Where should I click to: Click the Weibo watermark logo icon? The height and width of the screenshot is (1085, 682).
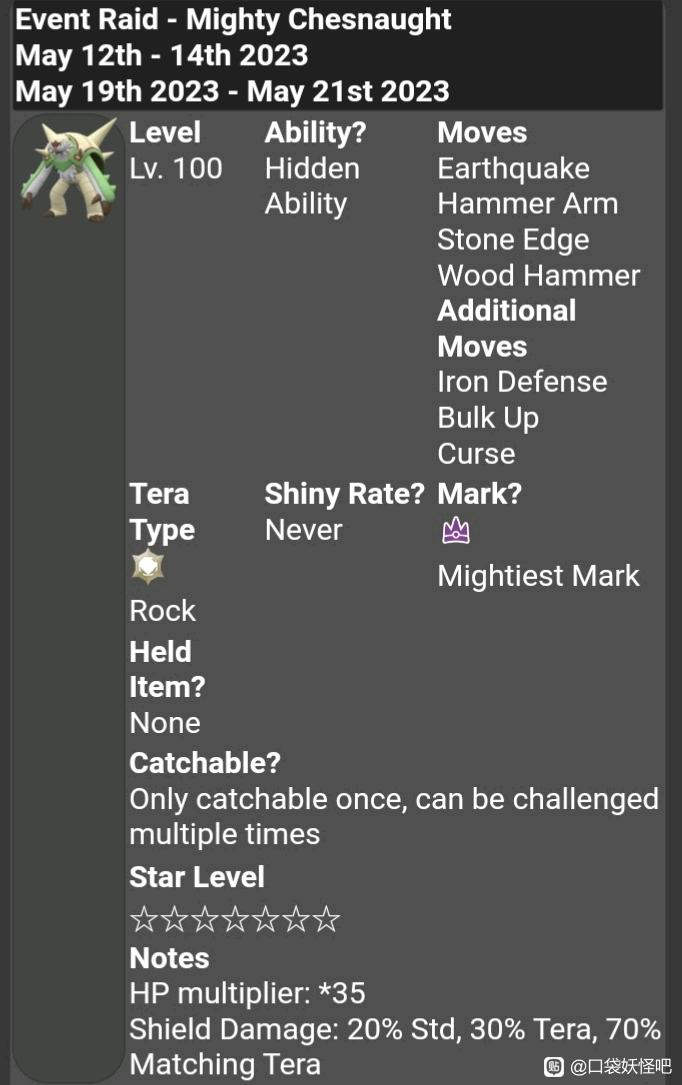click(x=554, y=1066)
